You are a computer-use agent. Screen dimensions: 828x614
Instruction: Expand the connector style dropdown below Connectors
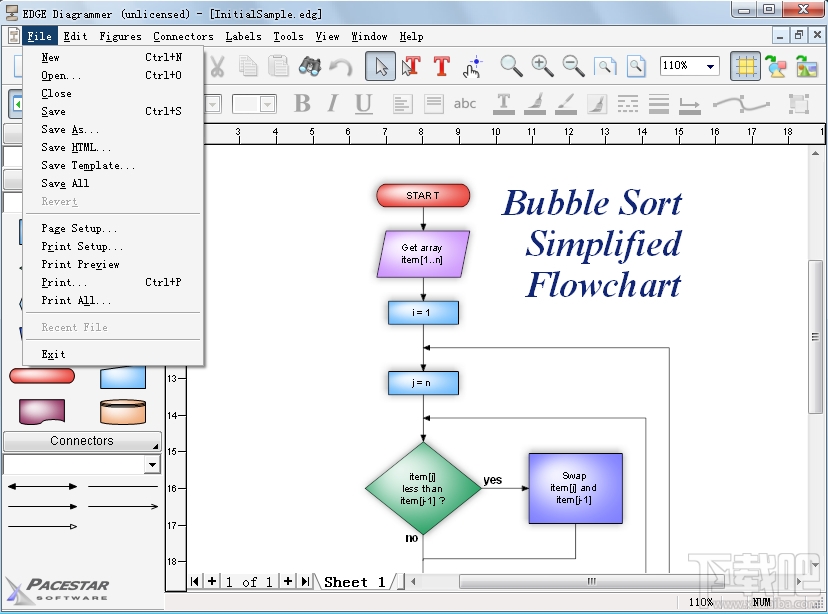154,464
